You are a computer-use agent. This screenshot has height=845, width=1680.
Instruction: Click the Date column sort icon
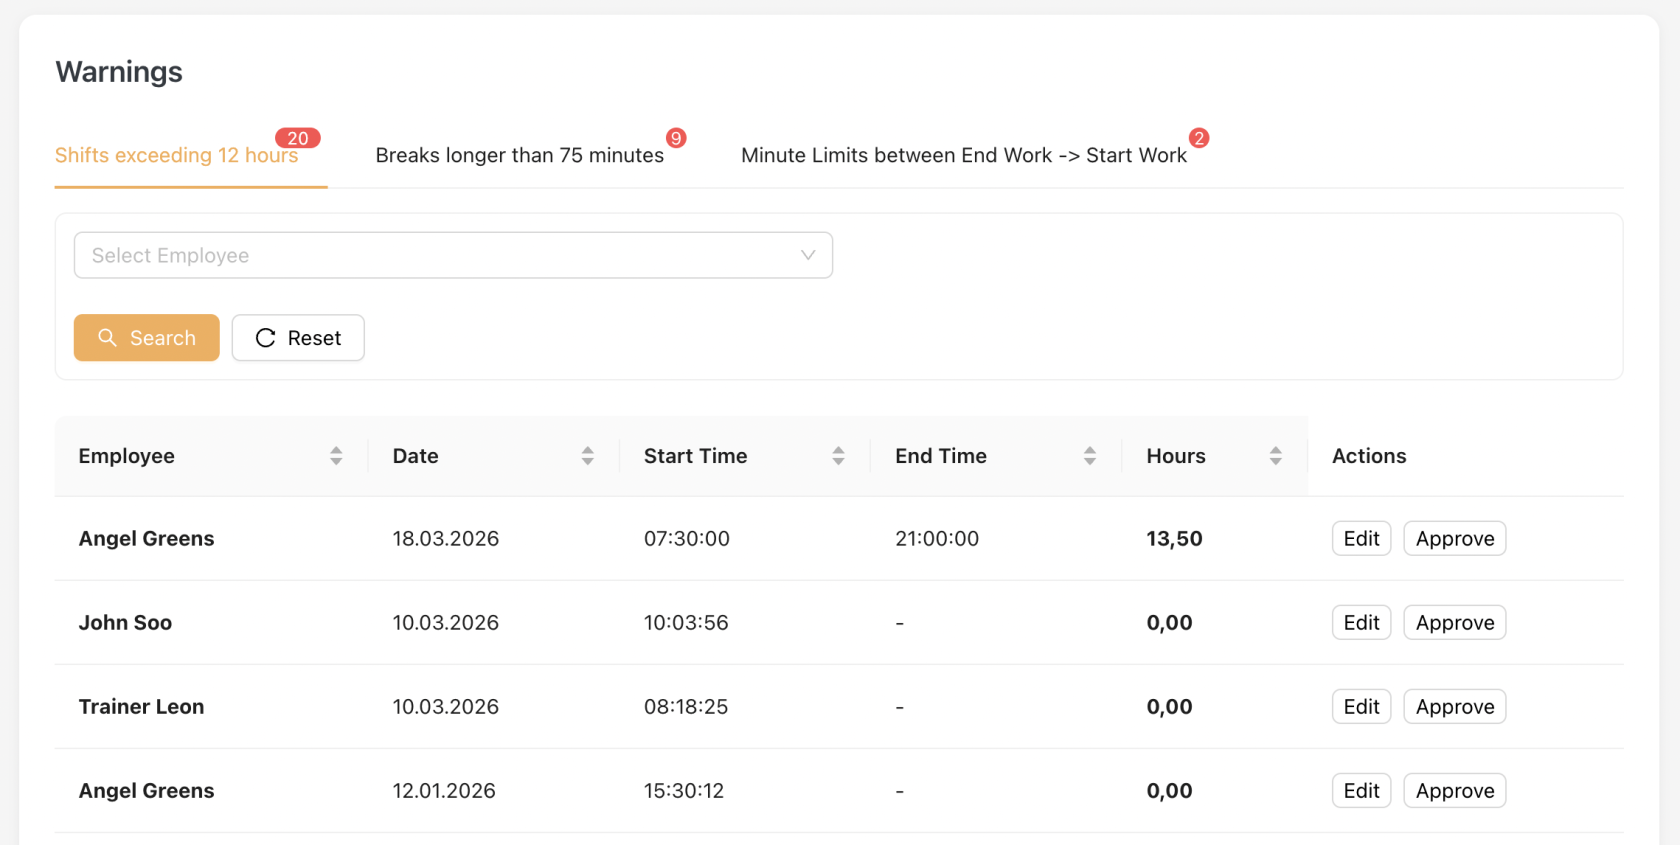tap(587, 456)
